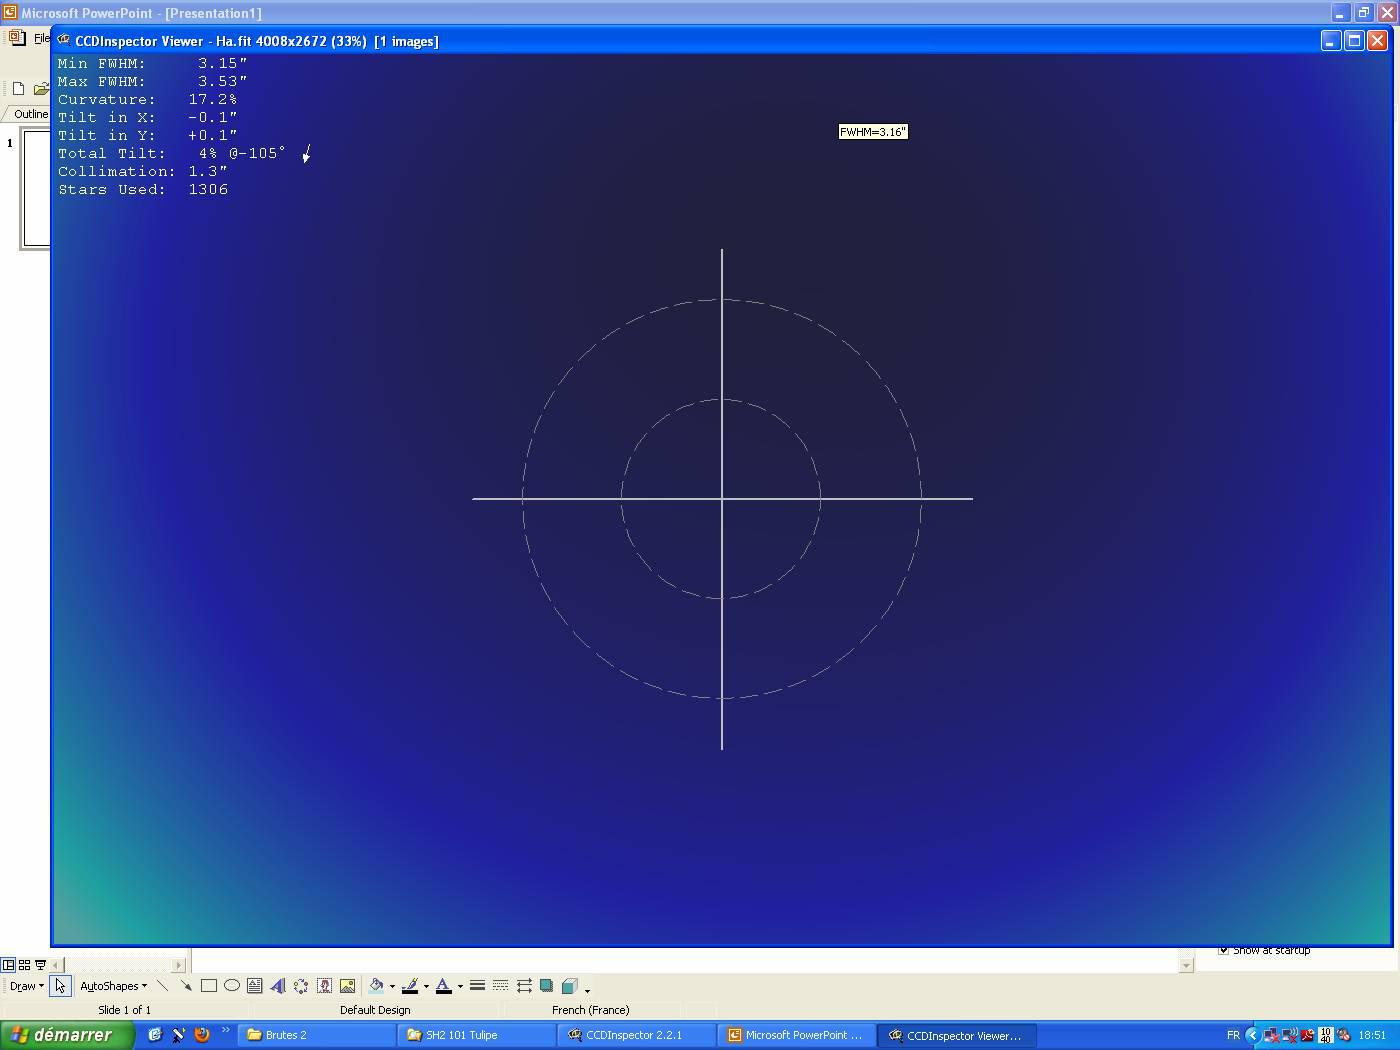Screen dimensions: 1400x1050
Task: Click the horizontal scrollbar left arrow
Action: tap(57, 965)
